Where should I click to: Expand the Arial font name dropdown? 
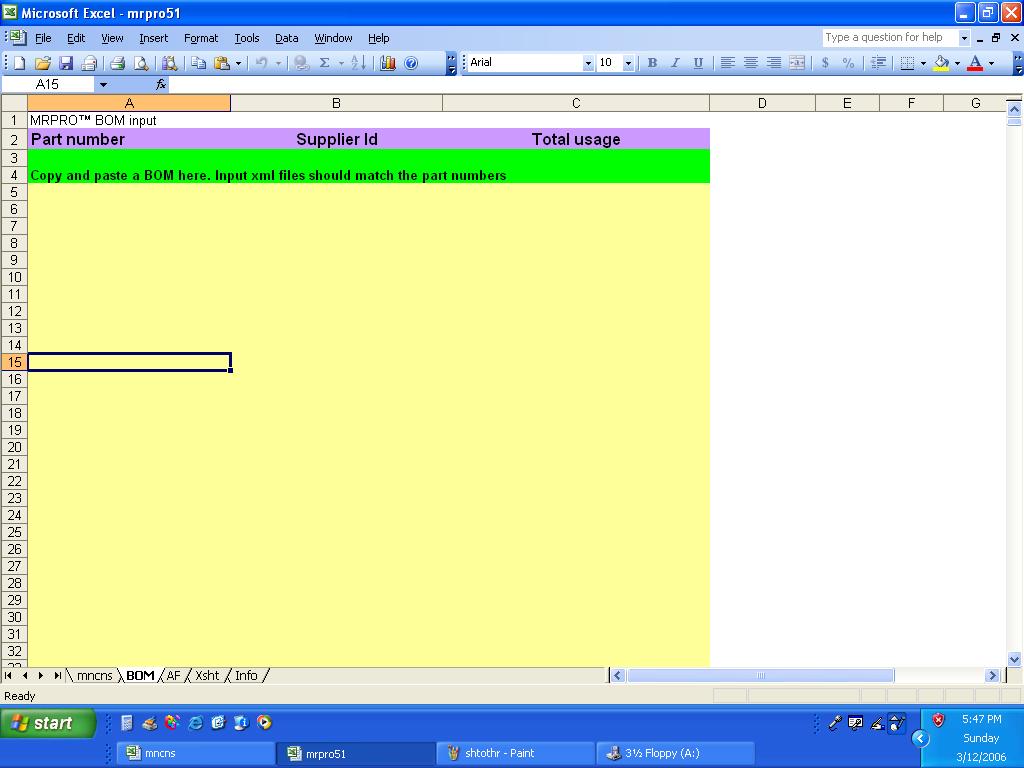click(x=588, y=63)
